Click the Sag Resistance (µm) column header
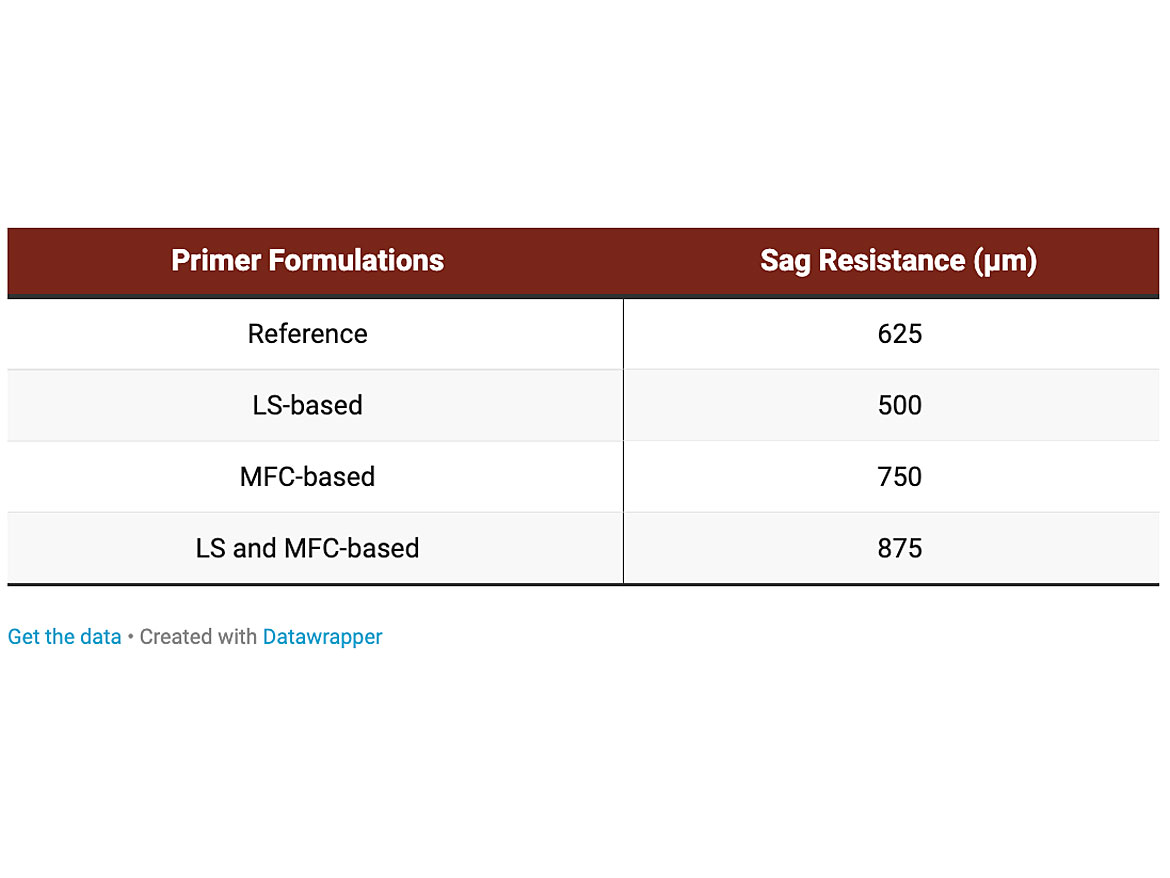 tap(898, 261)
